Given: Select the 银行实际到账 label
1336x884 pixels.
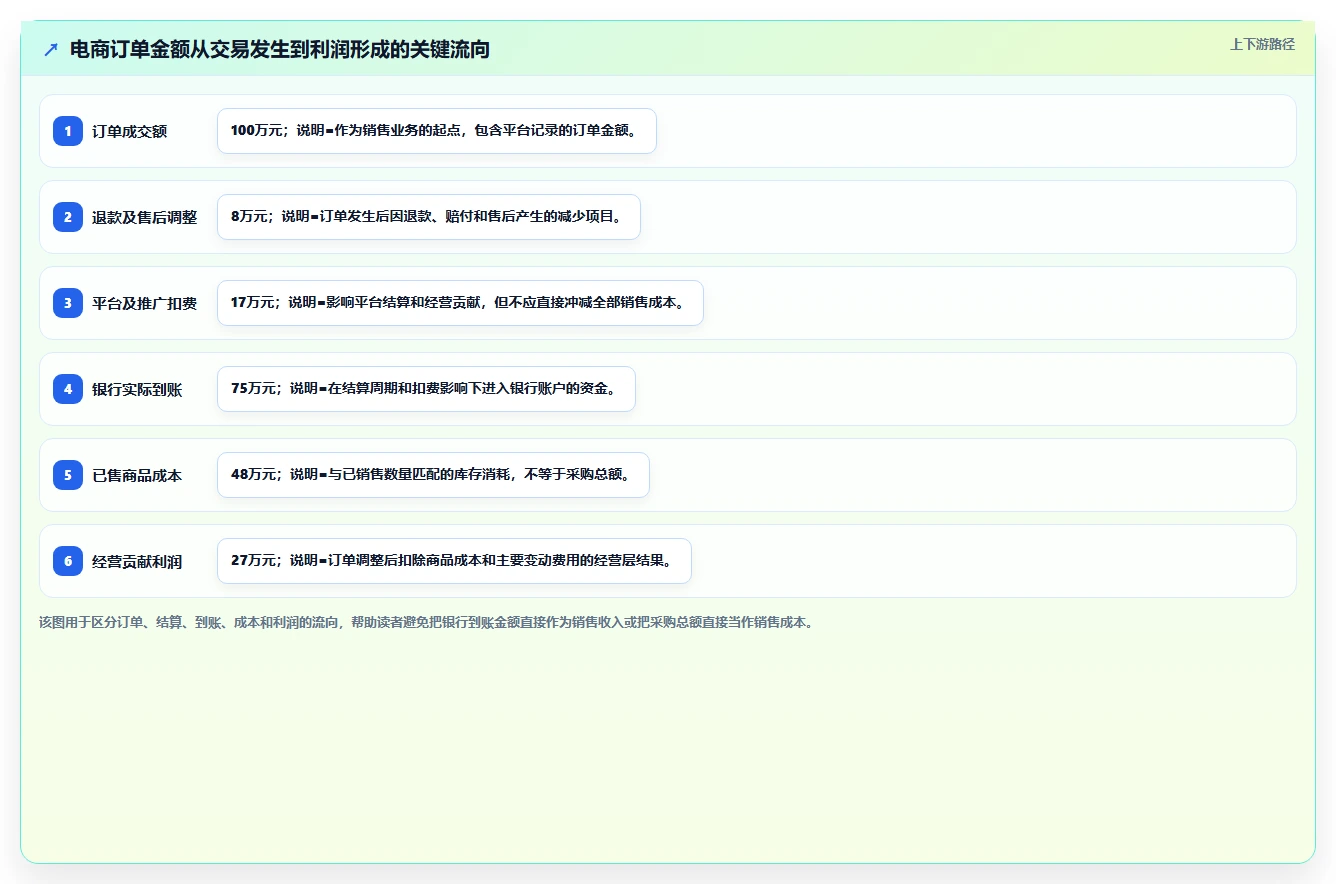Looking at the screenshot, I should (137, 389).
